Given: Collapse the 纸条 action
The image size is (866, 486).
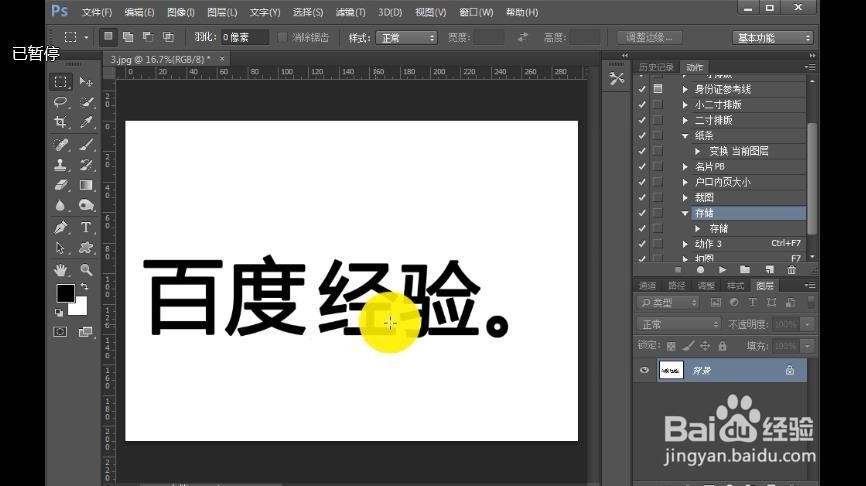Looking at the screenshot, I should coord(685,135).
